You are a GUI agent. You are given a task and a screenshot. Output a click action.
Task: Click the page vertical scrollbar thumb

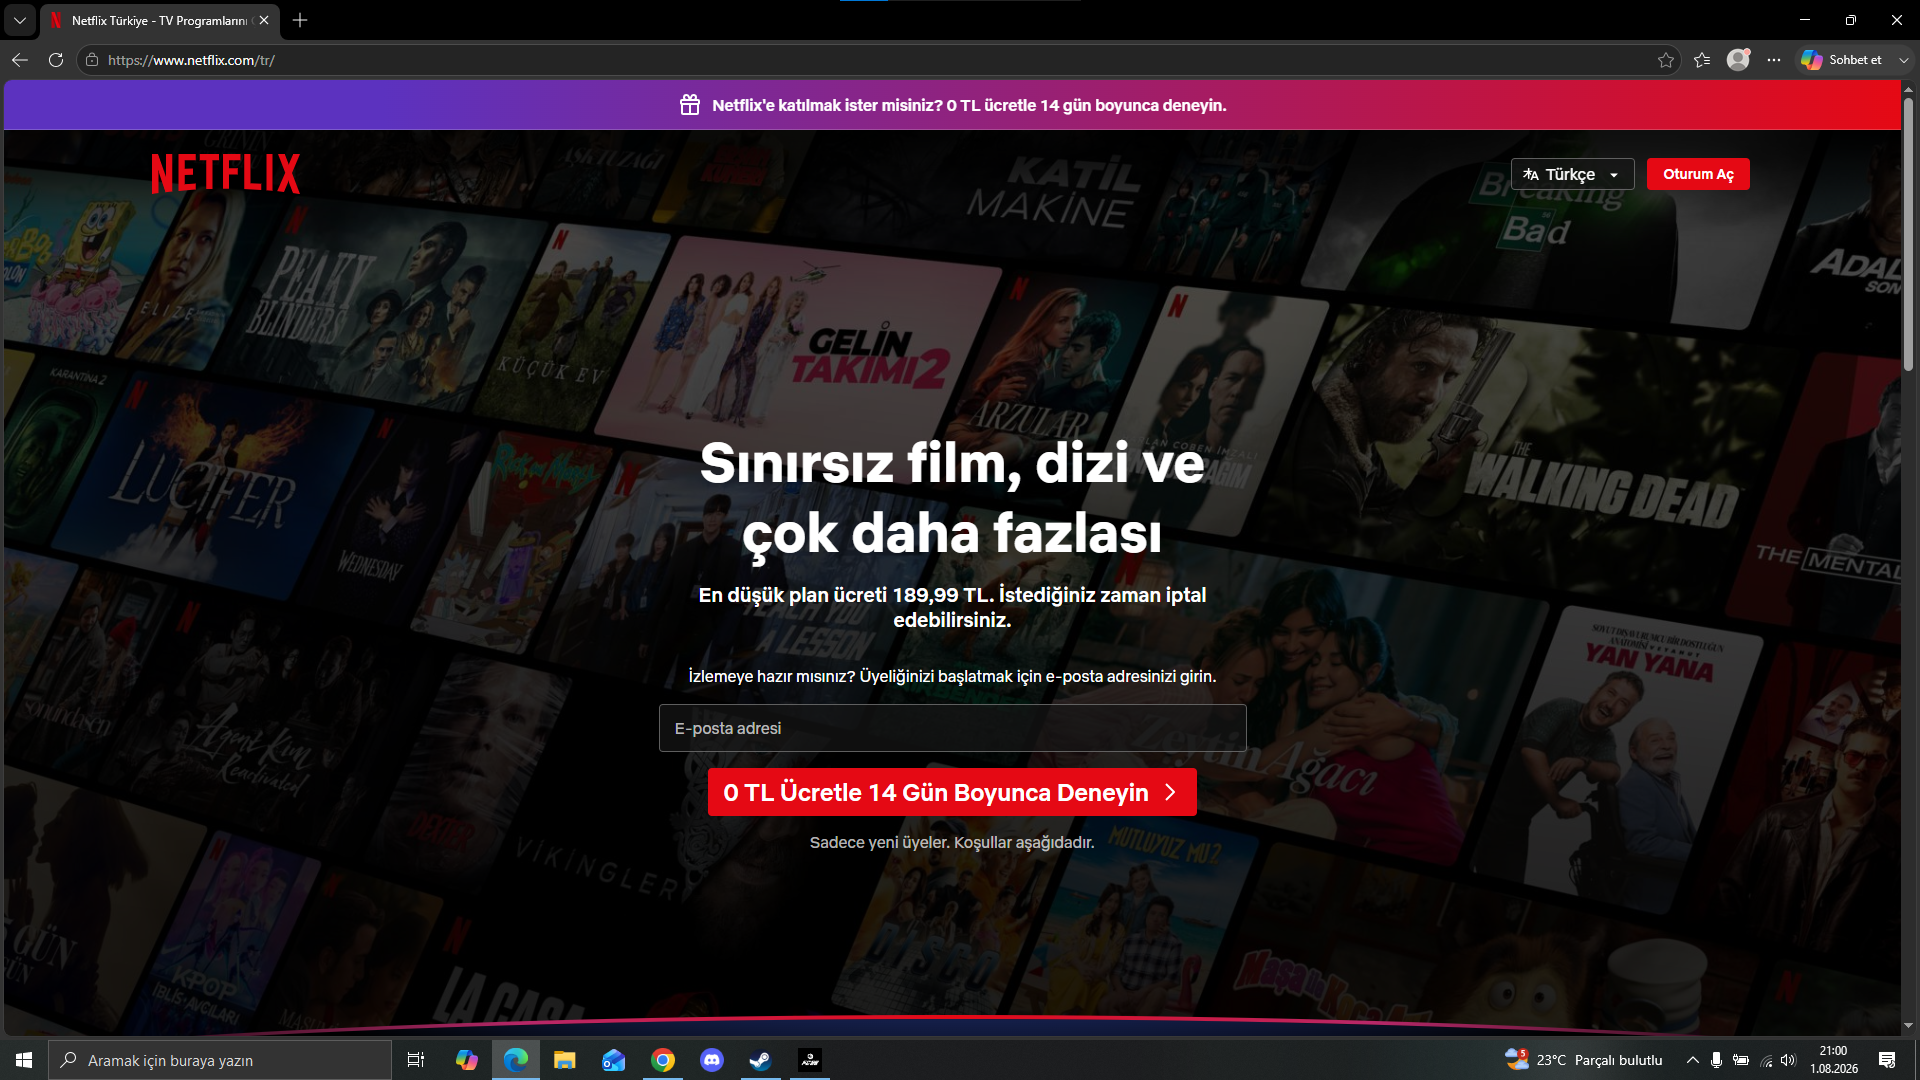pos(1908,235)
